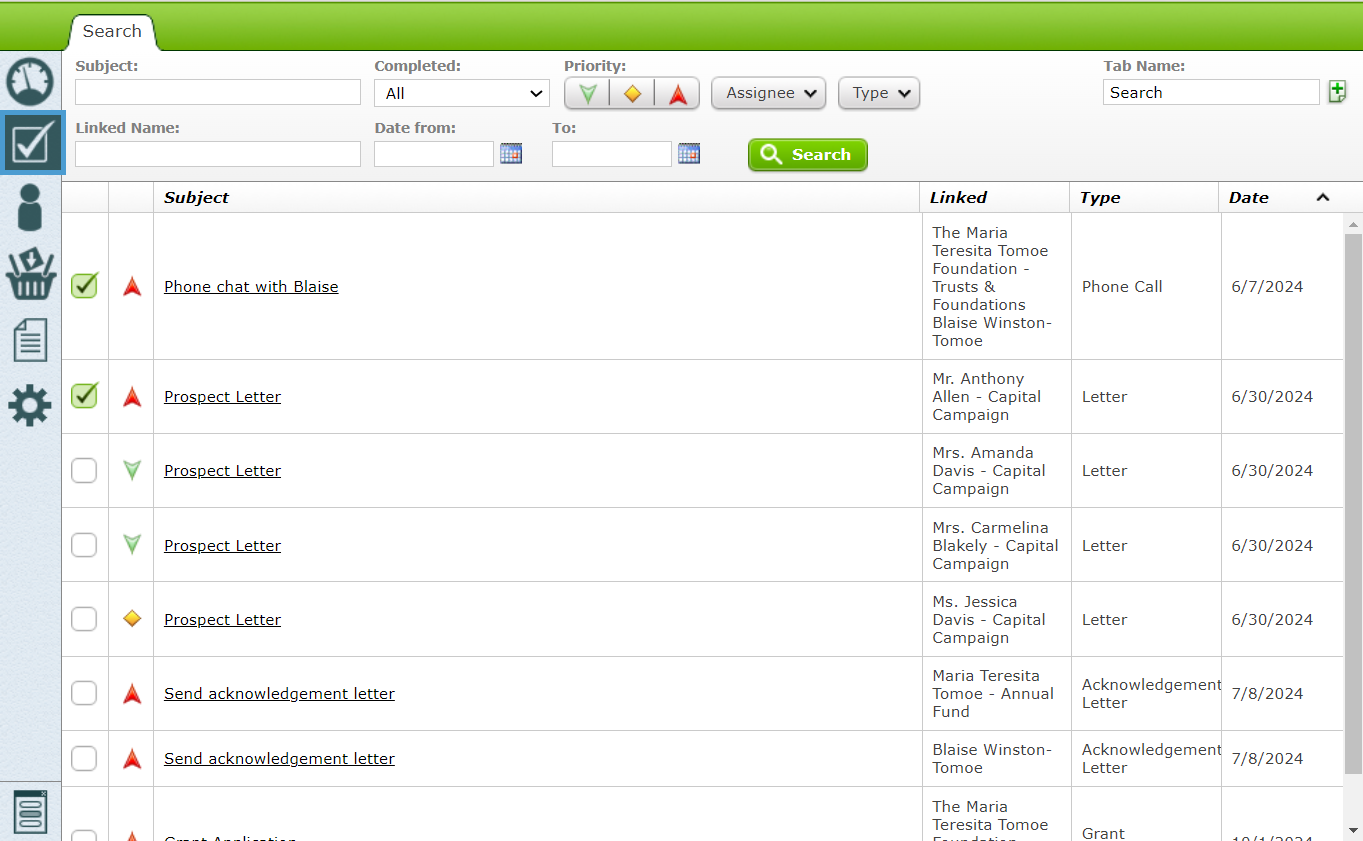1363x841 pixels.
Task: Click red priority icon of Blaise Winston-Tomoe acknowledgement row
Action: tap(132, 759)
